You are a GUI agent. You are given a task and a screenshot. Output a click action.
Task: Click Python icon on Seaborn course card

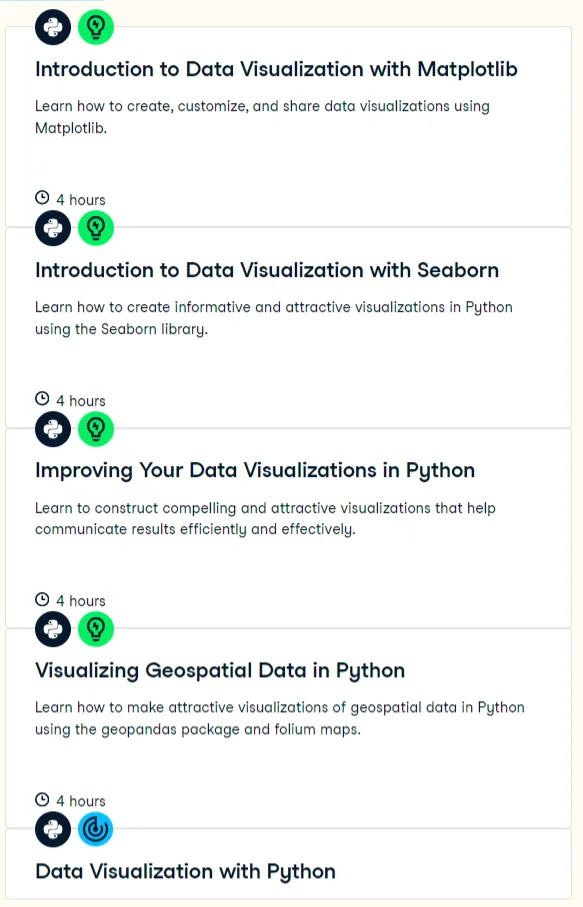pyautogui.click(x=53, y=228)
